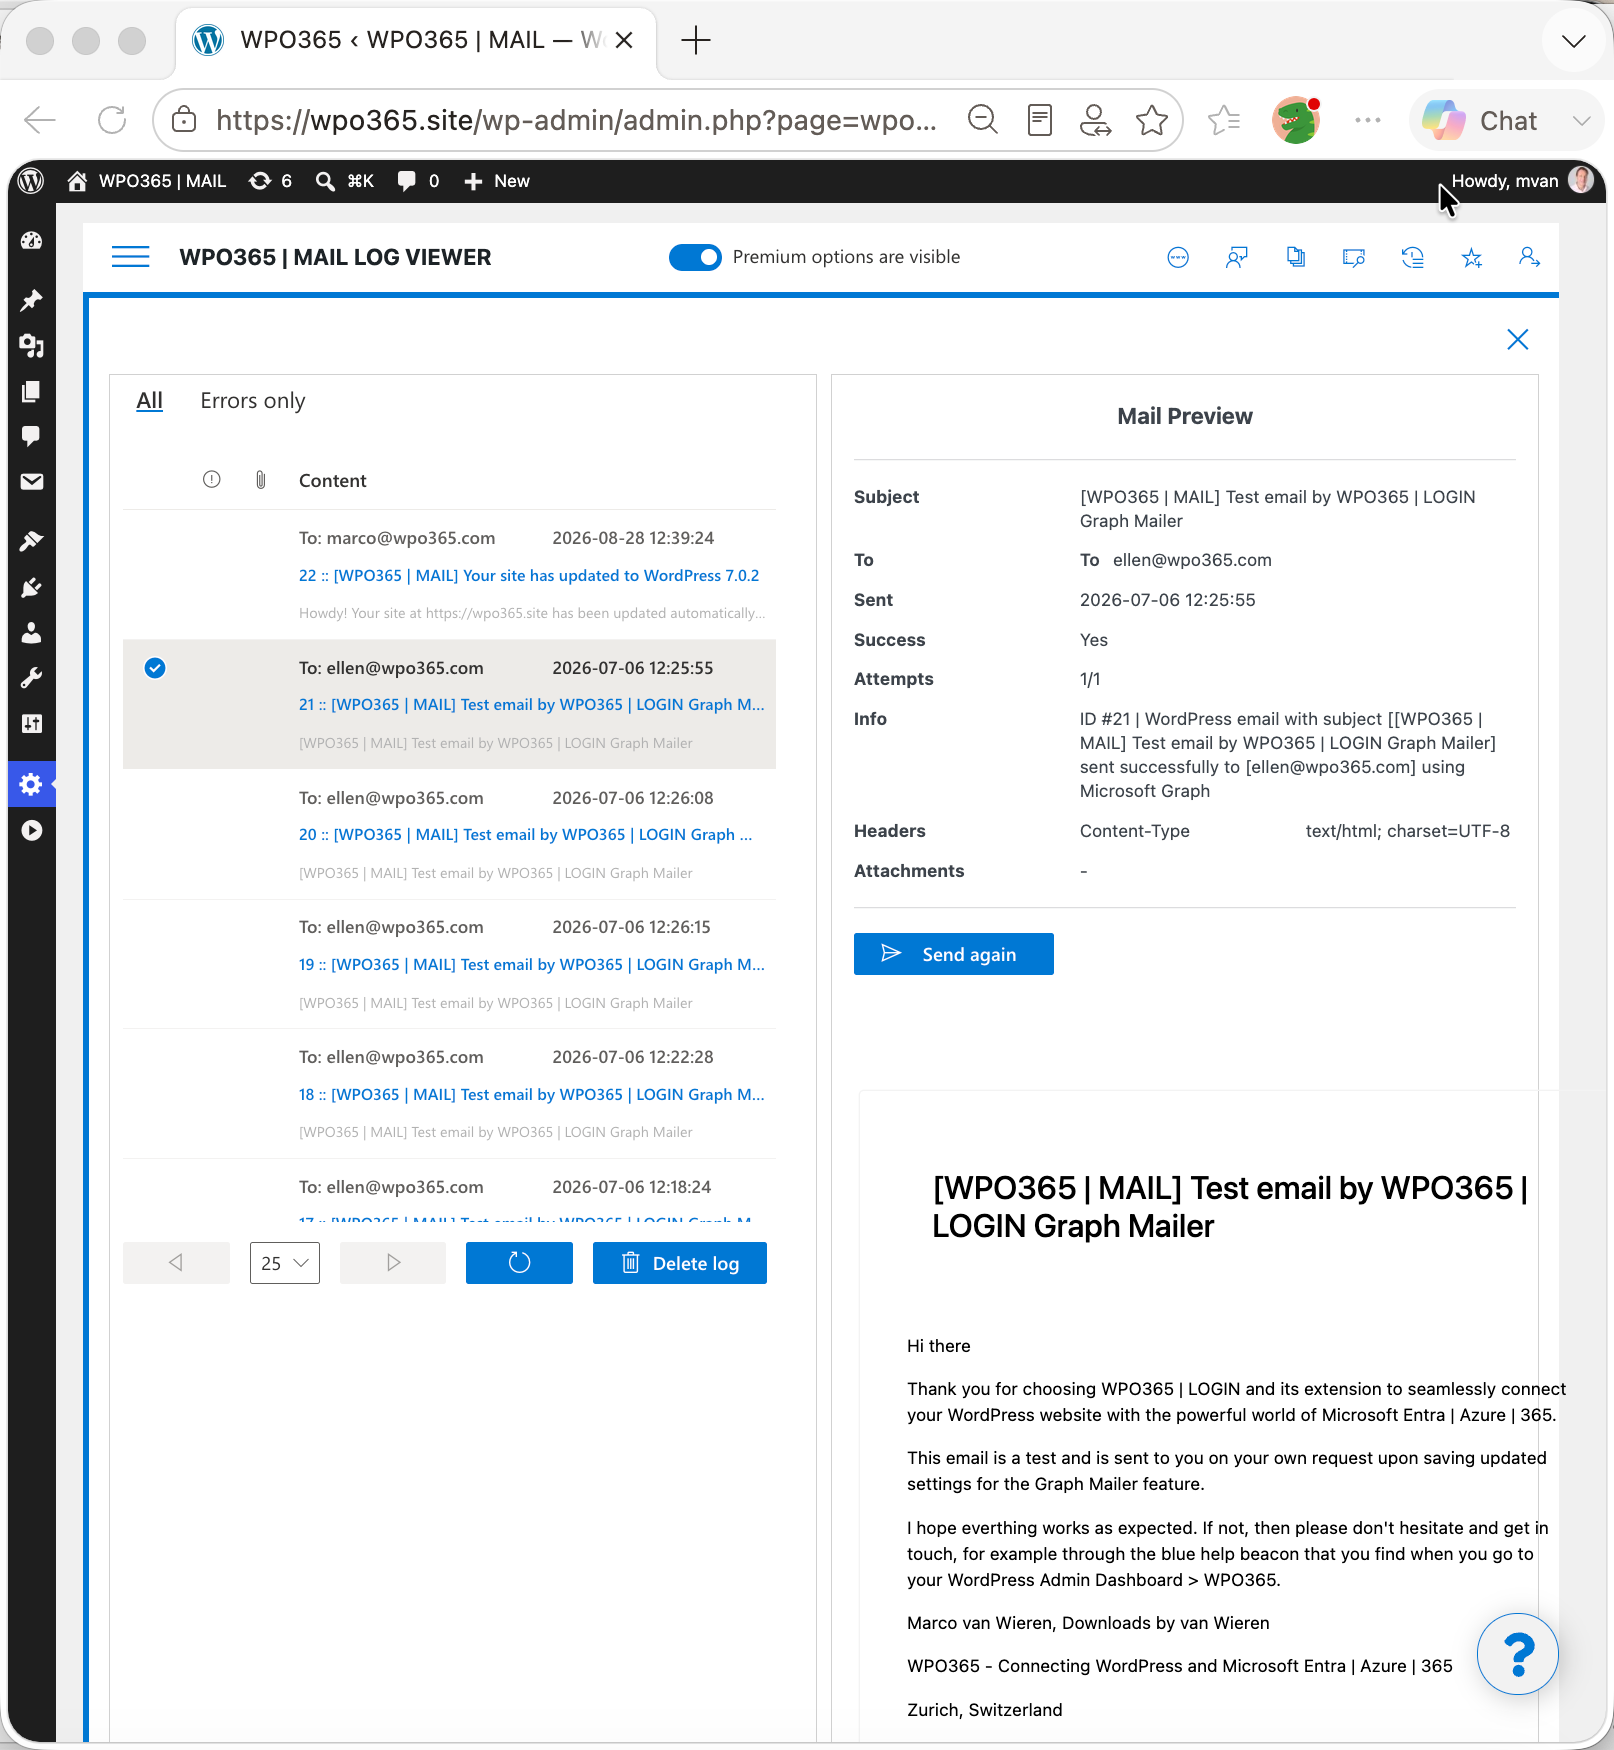This screenshot has height=1750, width=1614.
Task: Open browser tab list chevron
Action: click(x=1573, y=41)
